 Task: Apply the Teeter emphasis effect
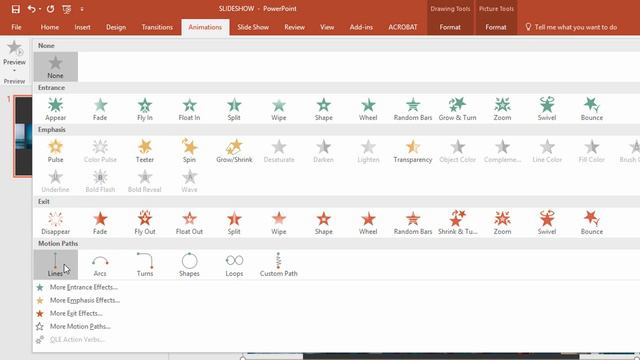point(145,151)
